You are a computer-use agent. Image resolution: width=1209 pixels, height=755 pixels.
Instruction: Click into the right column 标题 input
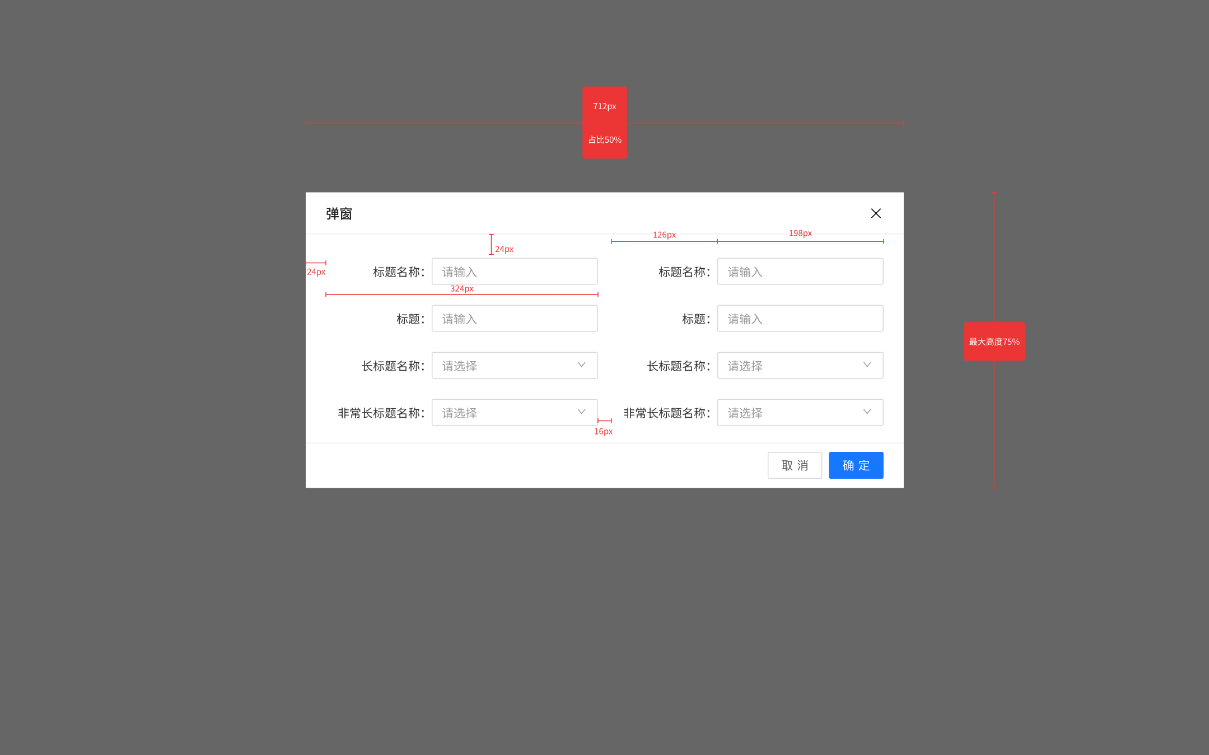pyautogui.click(x=799, y=319)
